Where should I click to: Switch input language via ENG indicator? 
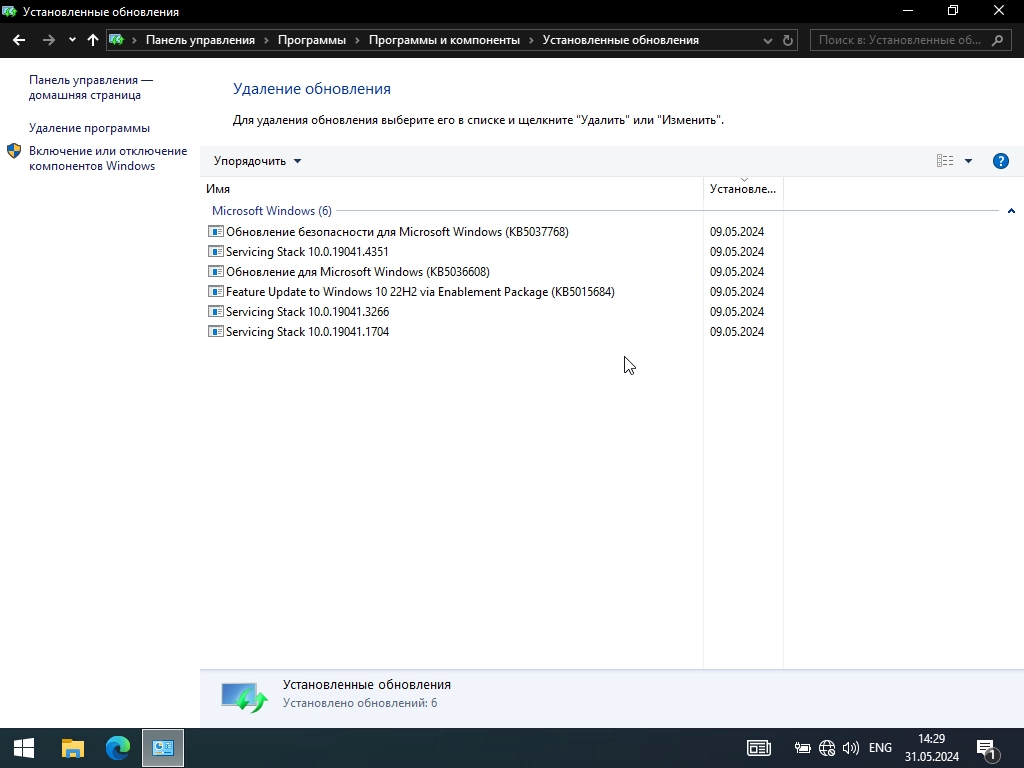tap(880, 748)
